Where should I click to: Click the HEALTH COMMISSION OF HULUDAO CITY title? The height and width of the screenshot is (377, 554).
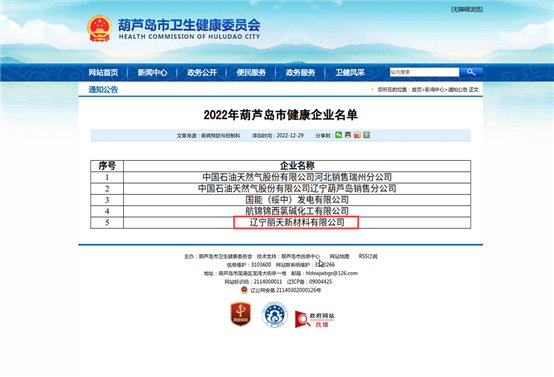[189, 36]
